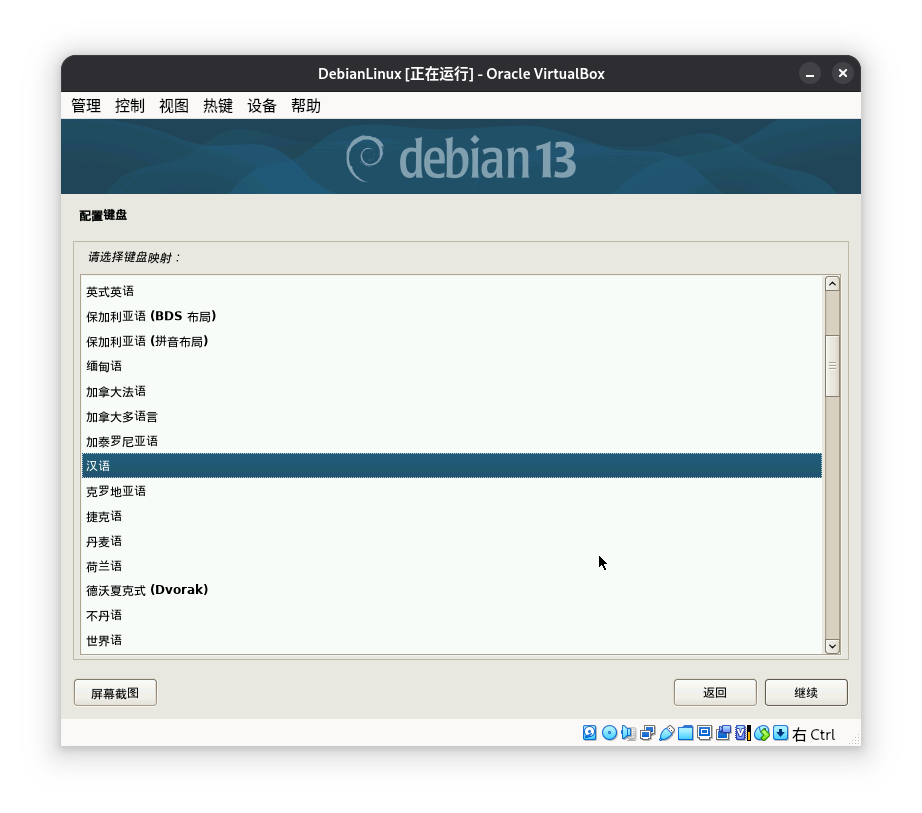This screenshot has width=922, height=813.
Task: Open the 设备 menu
Action: coord(262,106)
